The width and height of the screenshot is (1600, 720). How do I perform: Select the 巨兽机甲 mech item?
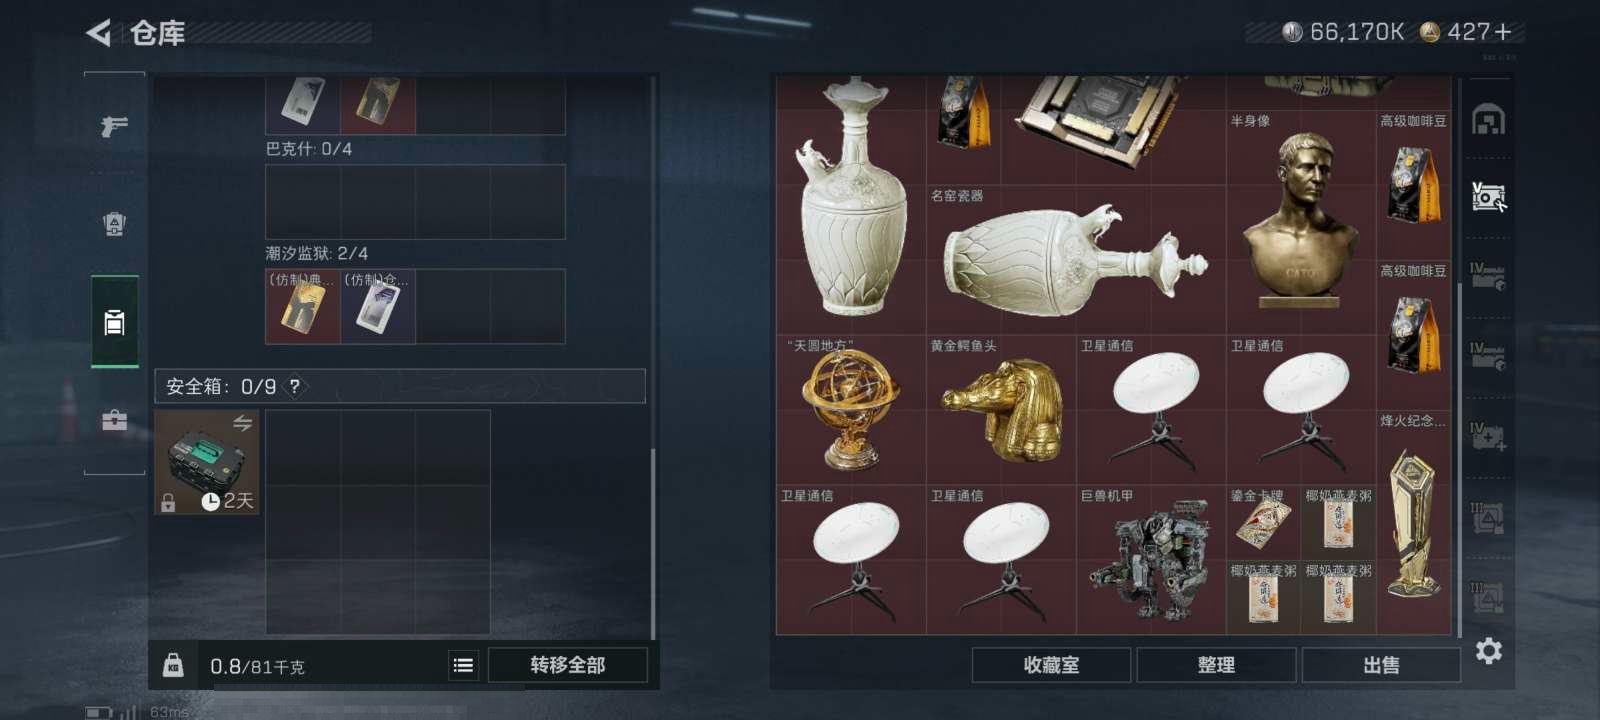pyautogui.click(x=1151, y=560)
